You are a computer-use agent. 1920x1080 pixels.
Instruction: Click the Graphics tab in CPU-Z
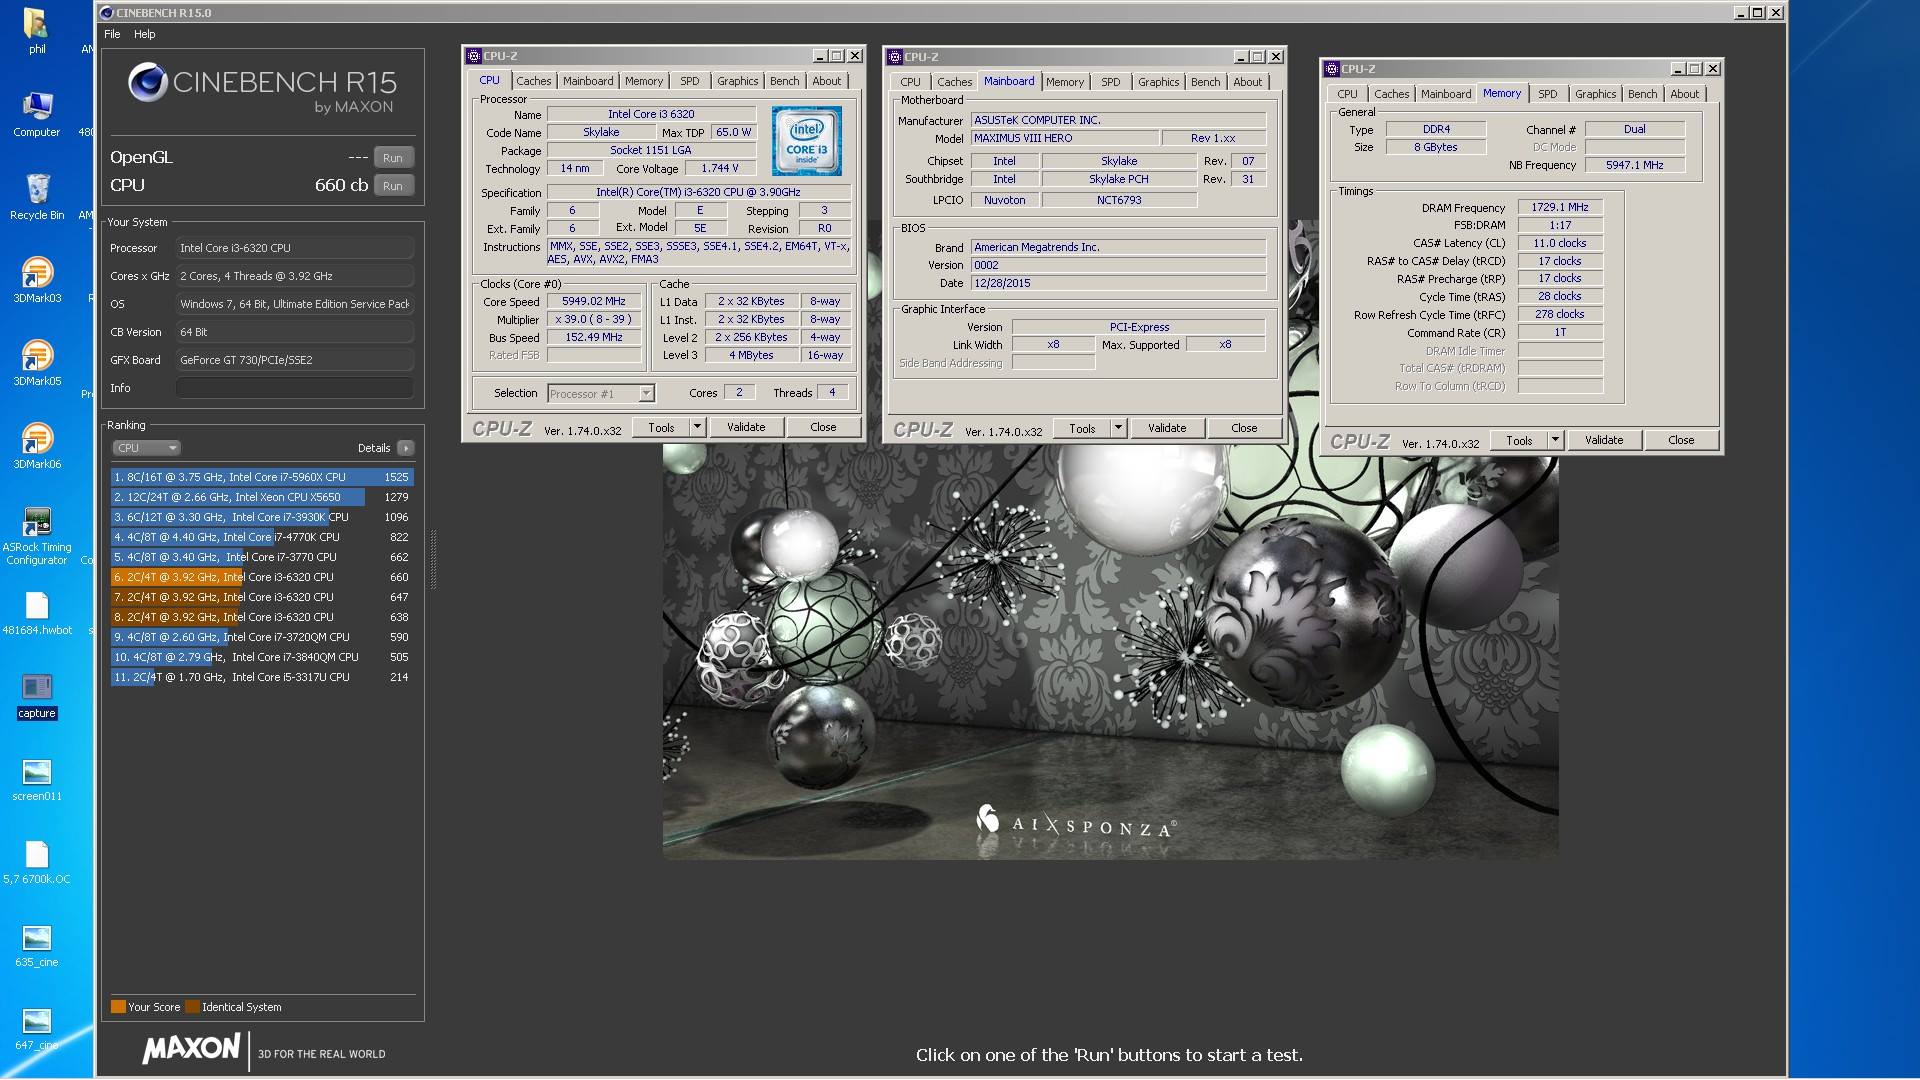736,80
